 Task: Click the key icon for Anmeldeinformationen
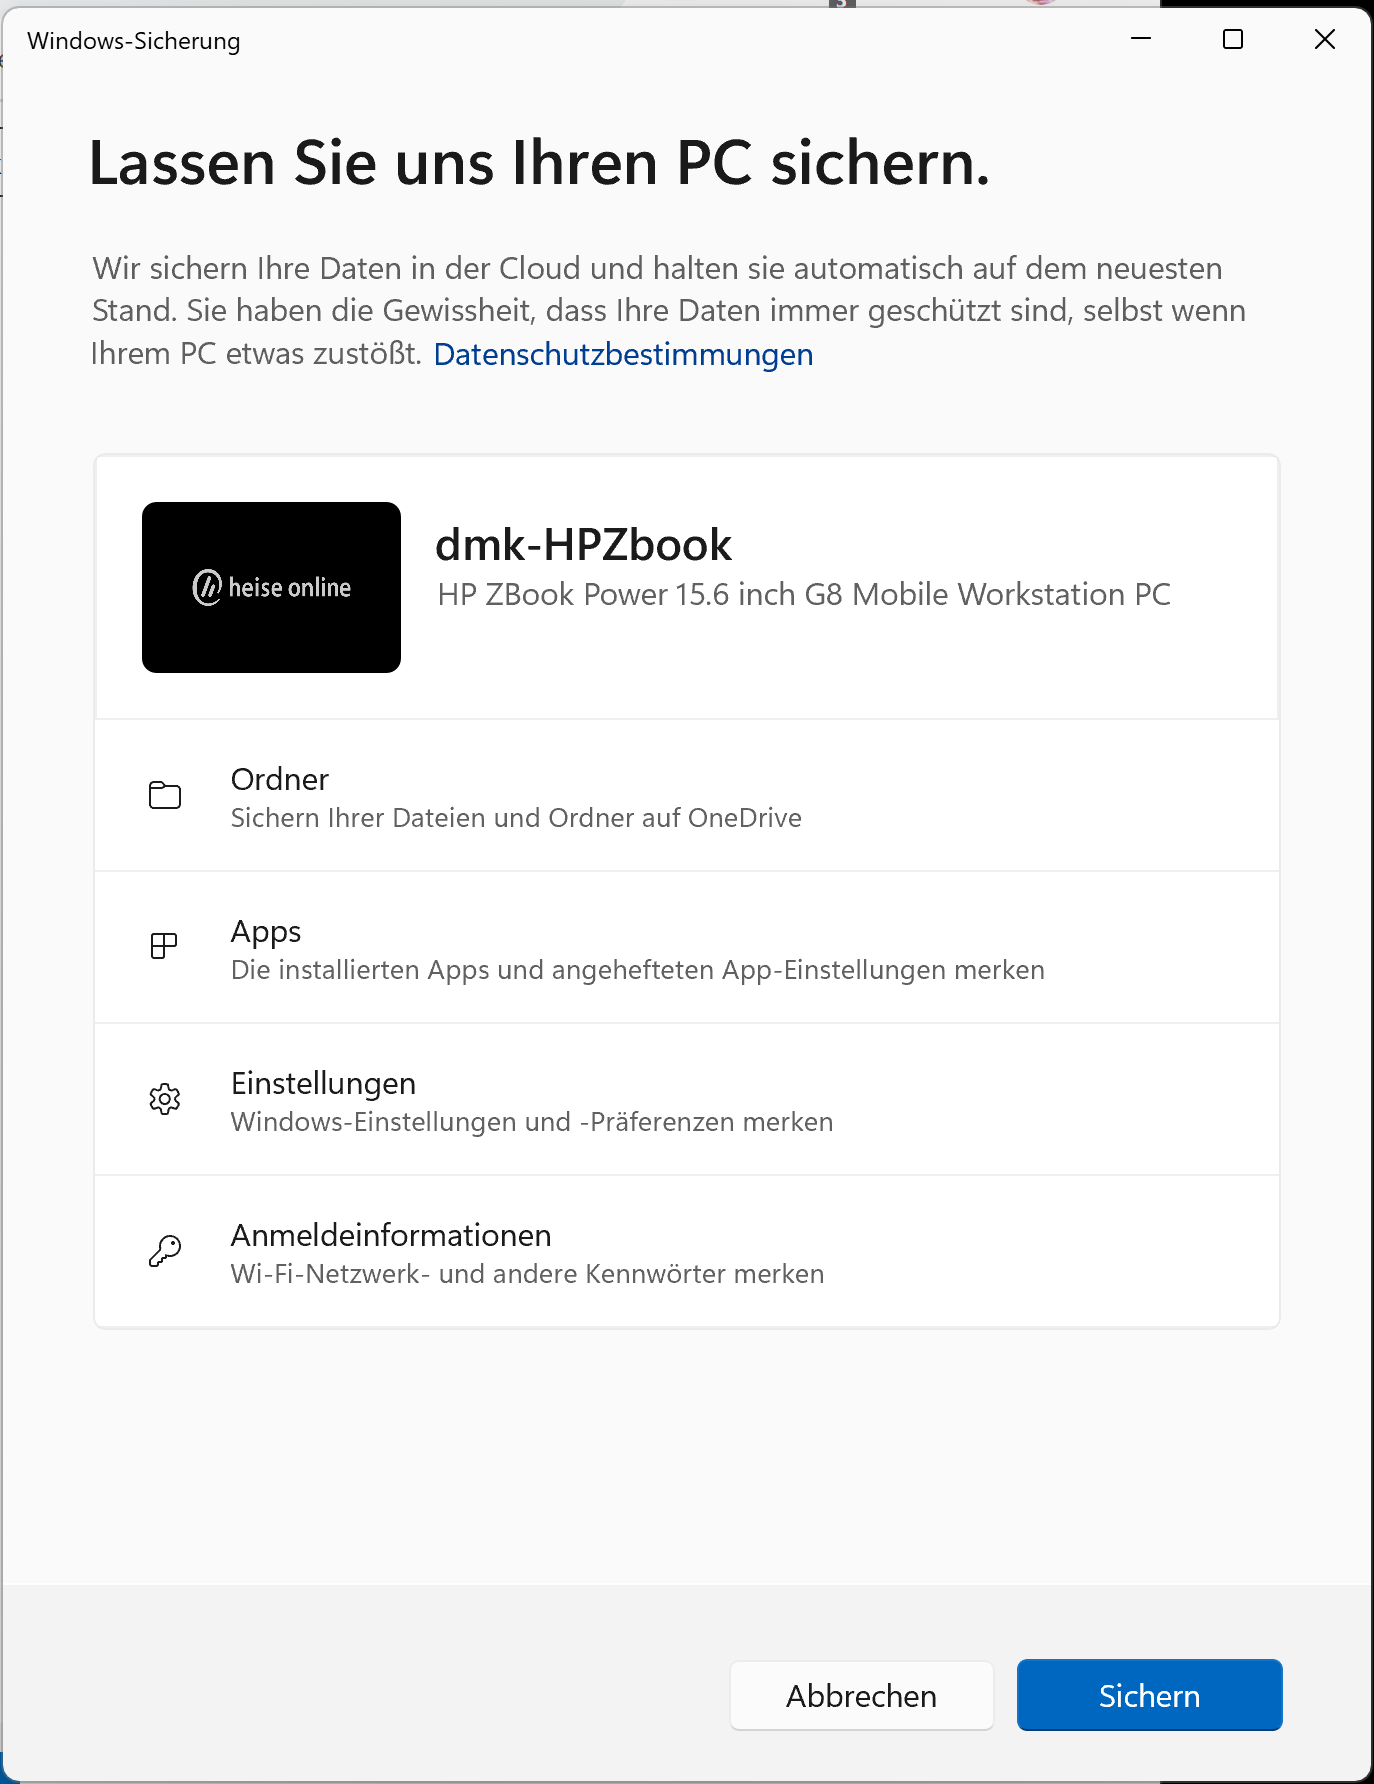165,1251
